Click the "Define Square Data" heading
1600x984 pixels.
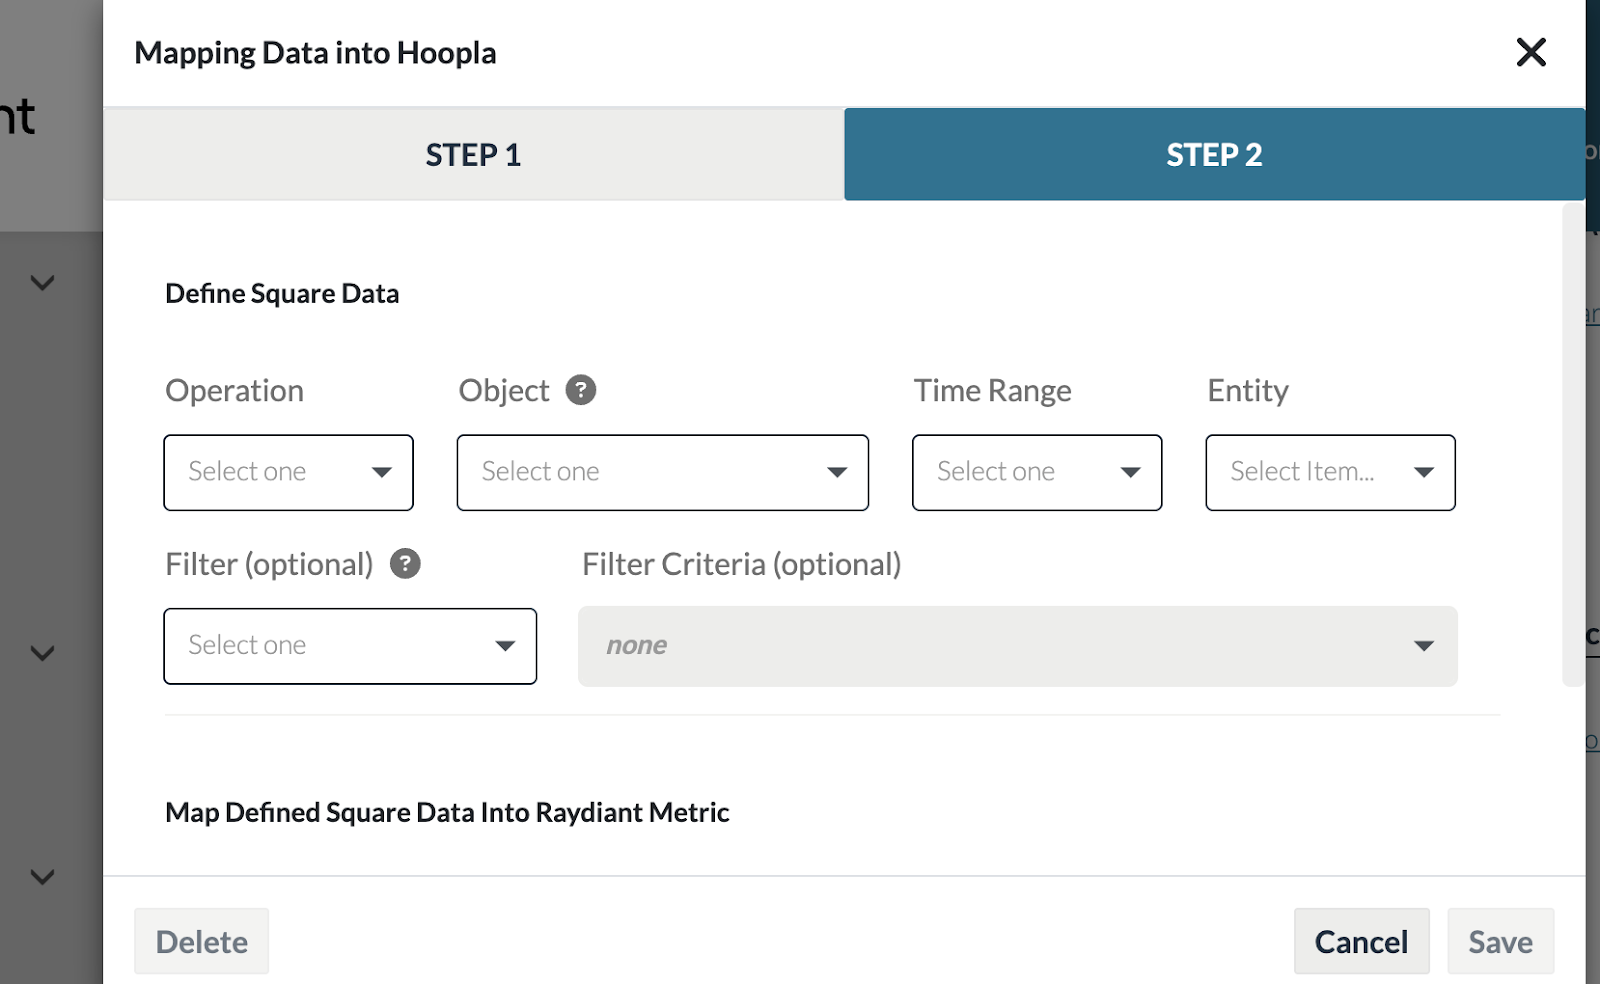click(x=282, y=293)
